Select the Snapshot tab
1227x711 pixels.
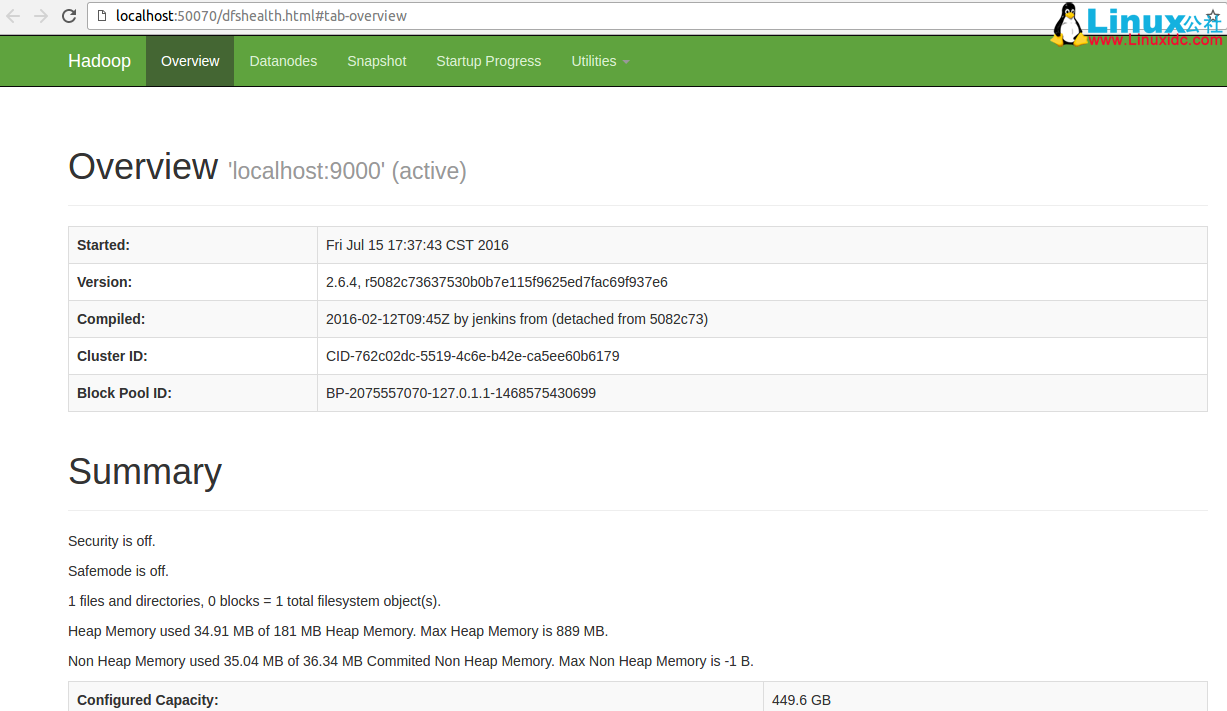(376, 61)
